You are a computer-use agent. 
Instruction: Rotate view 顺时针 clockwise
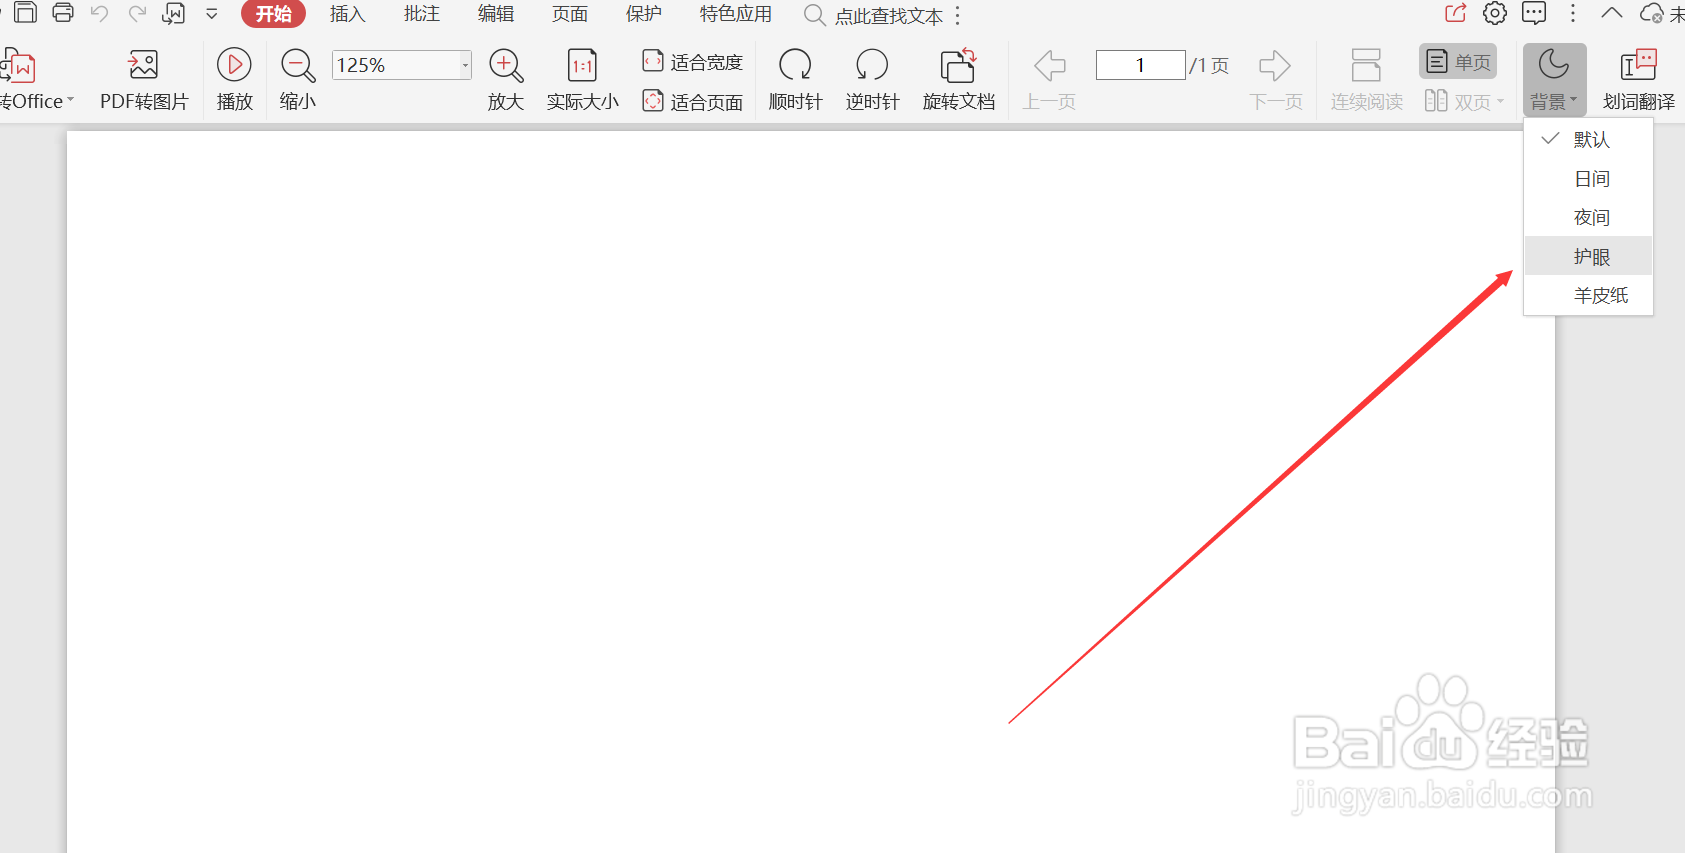(x=796, y=80)
